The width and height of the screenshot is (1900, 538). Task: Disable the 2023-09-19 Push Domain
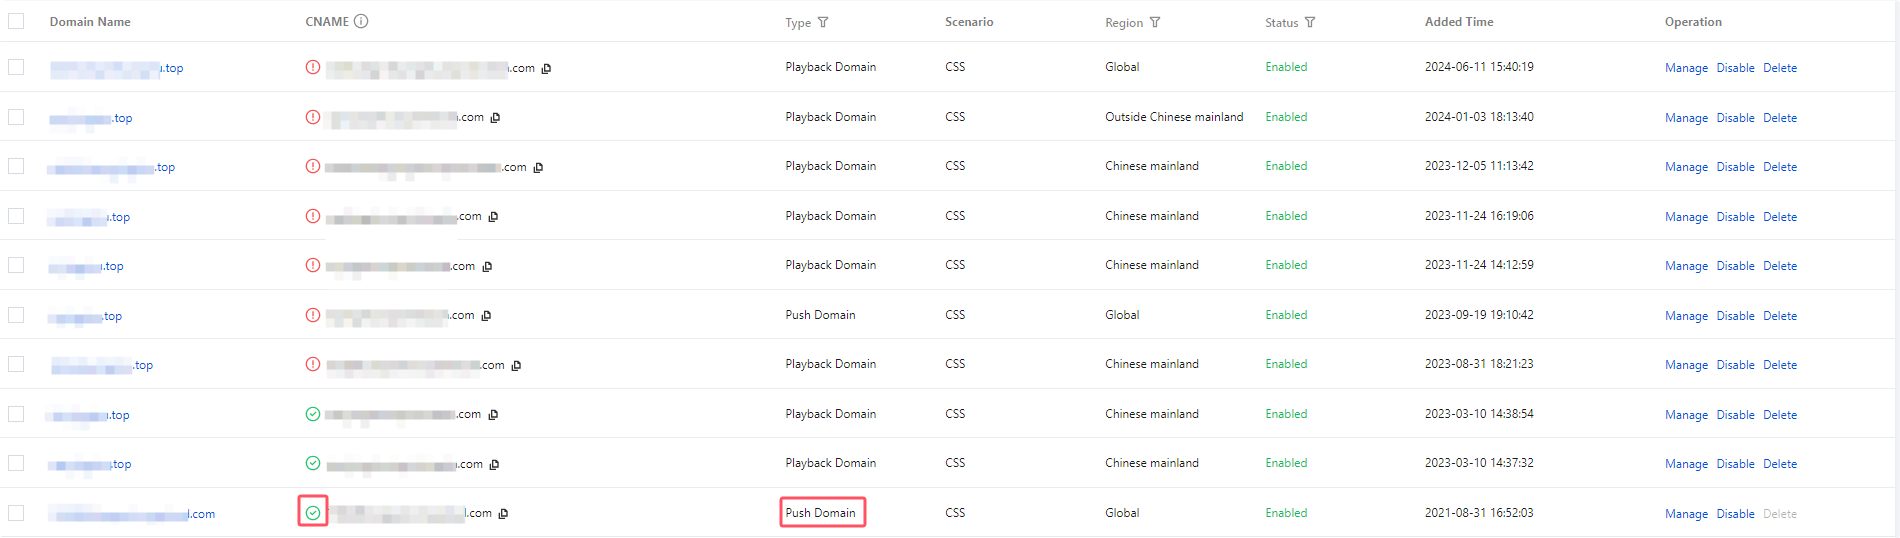coord(1735,316)
